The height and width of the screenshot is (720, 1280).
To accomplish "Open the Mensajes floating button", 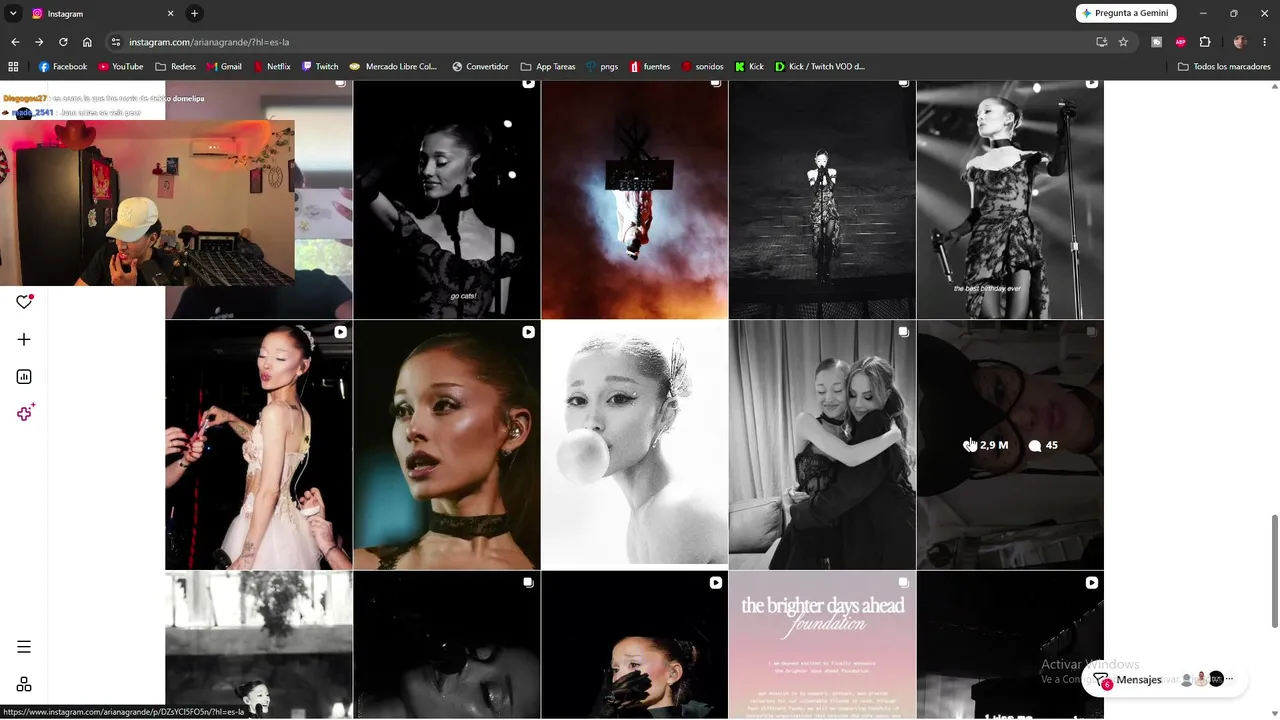I will (x=1127, y=680).
